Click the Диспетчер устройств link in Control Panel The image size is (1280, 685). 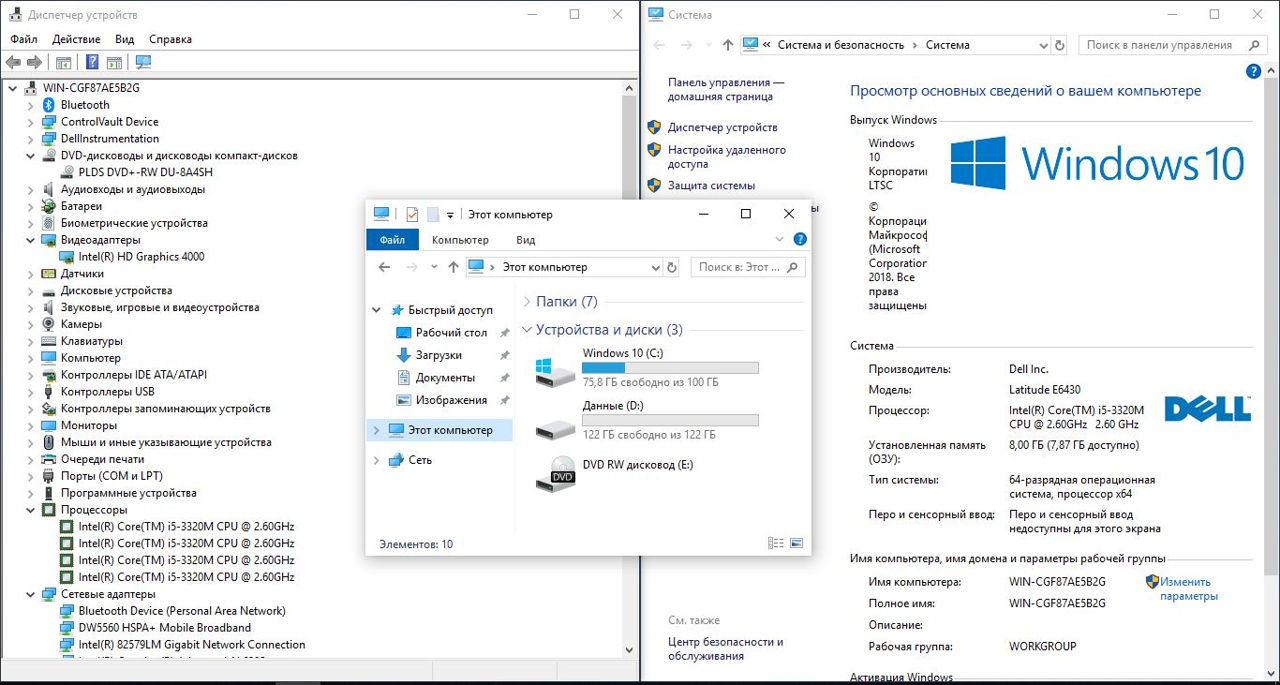[x=722, y=128]
